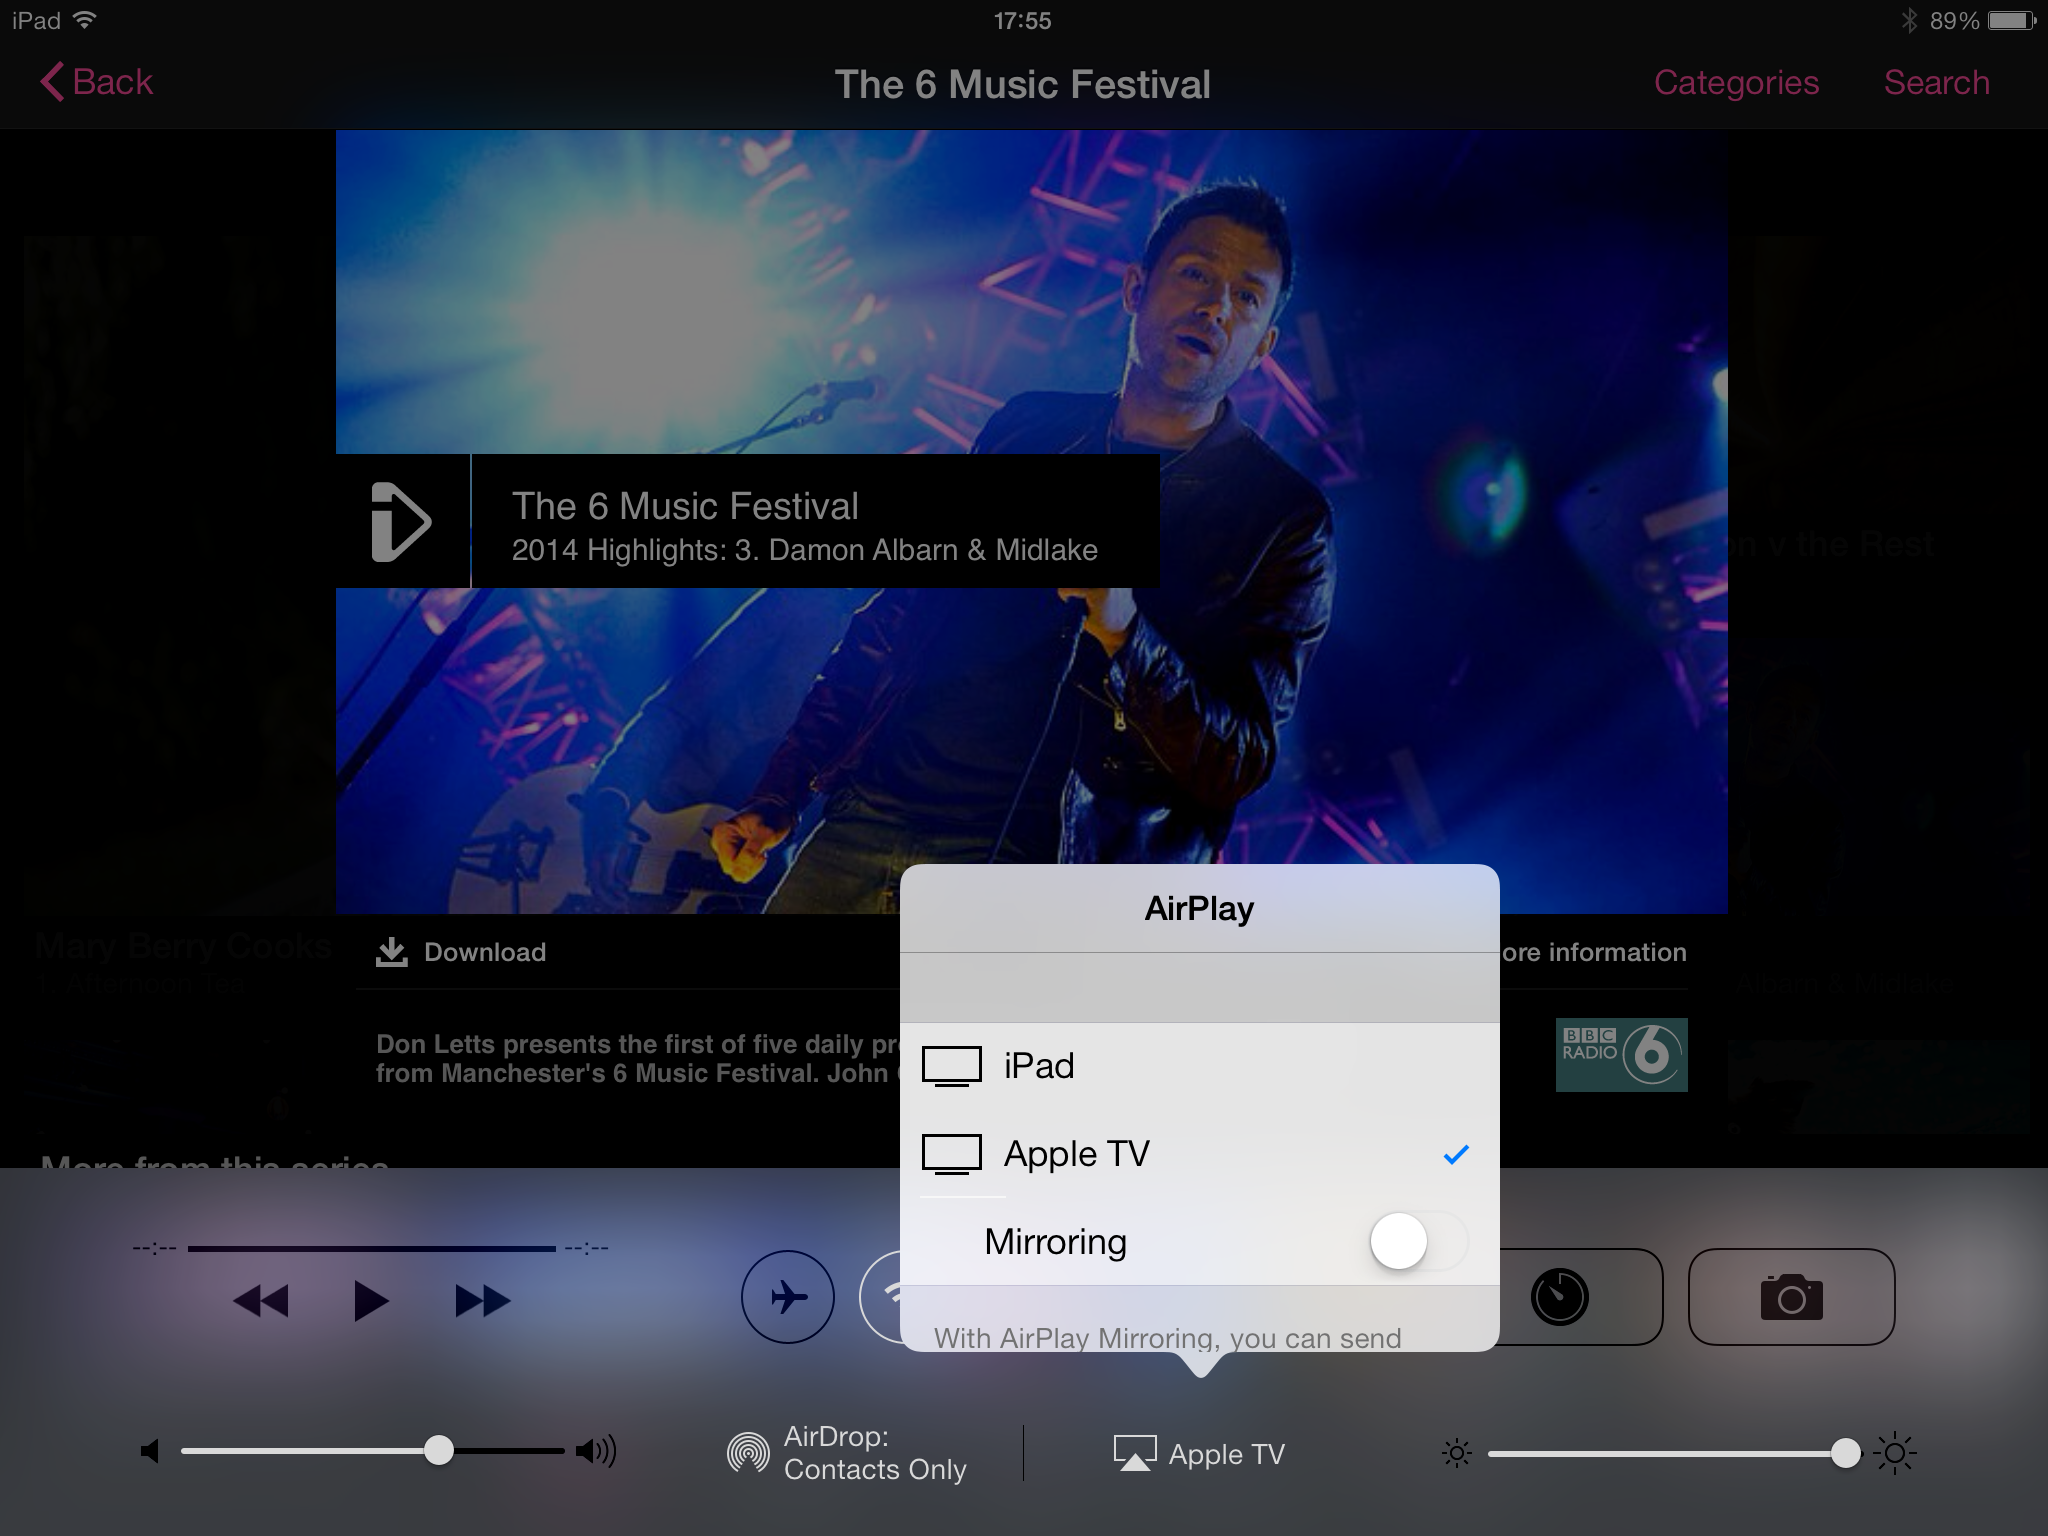The height and width of the screenshot is (1536, 2048).
Task: Tap the low brightness sun icon
Action: pyautogui.click(x=1457, y=1452)
